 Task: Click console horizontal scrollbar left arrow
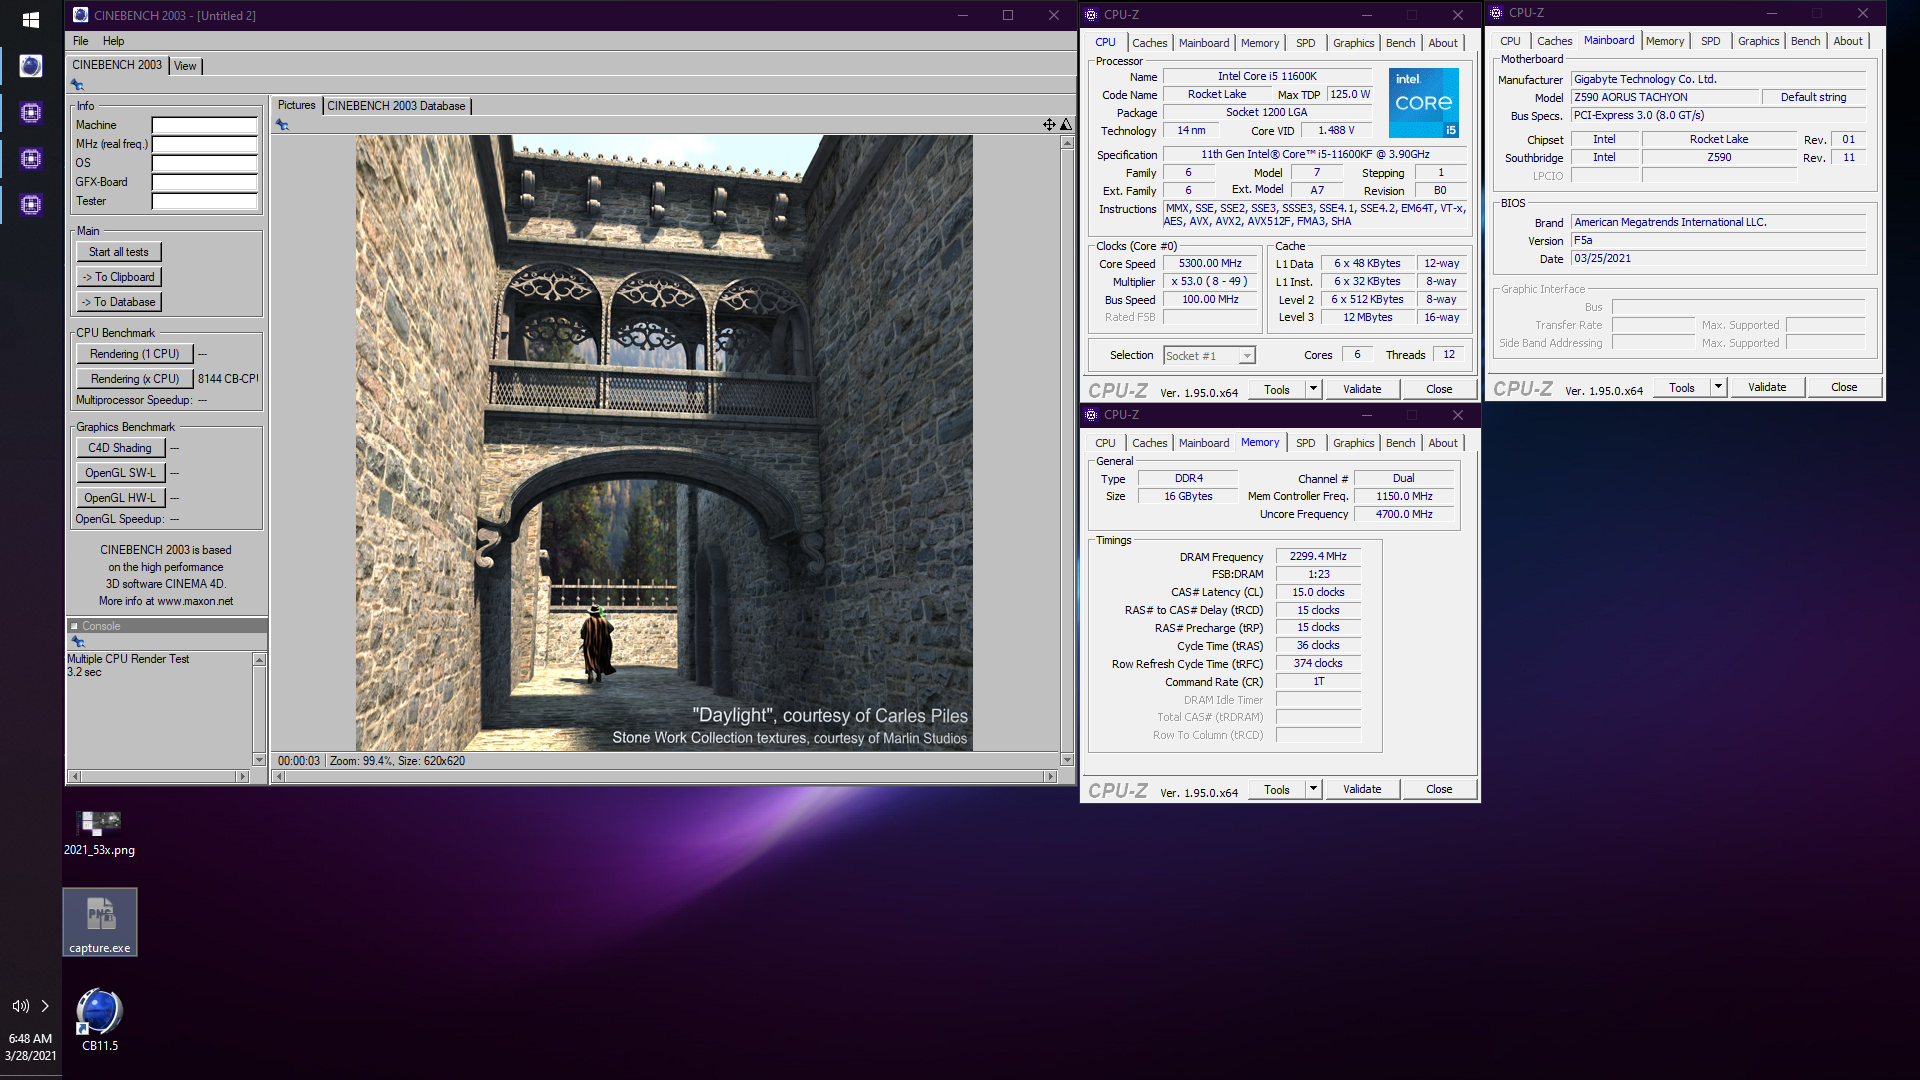[74, 777]
